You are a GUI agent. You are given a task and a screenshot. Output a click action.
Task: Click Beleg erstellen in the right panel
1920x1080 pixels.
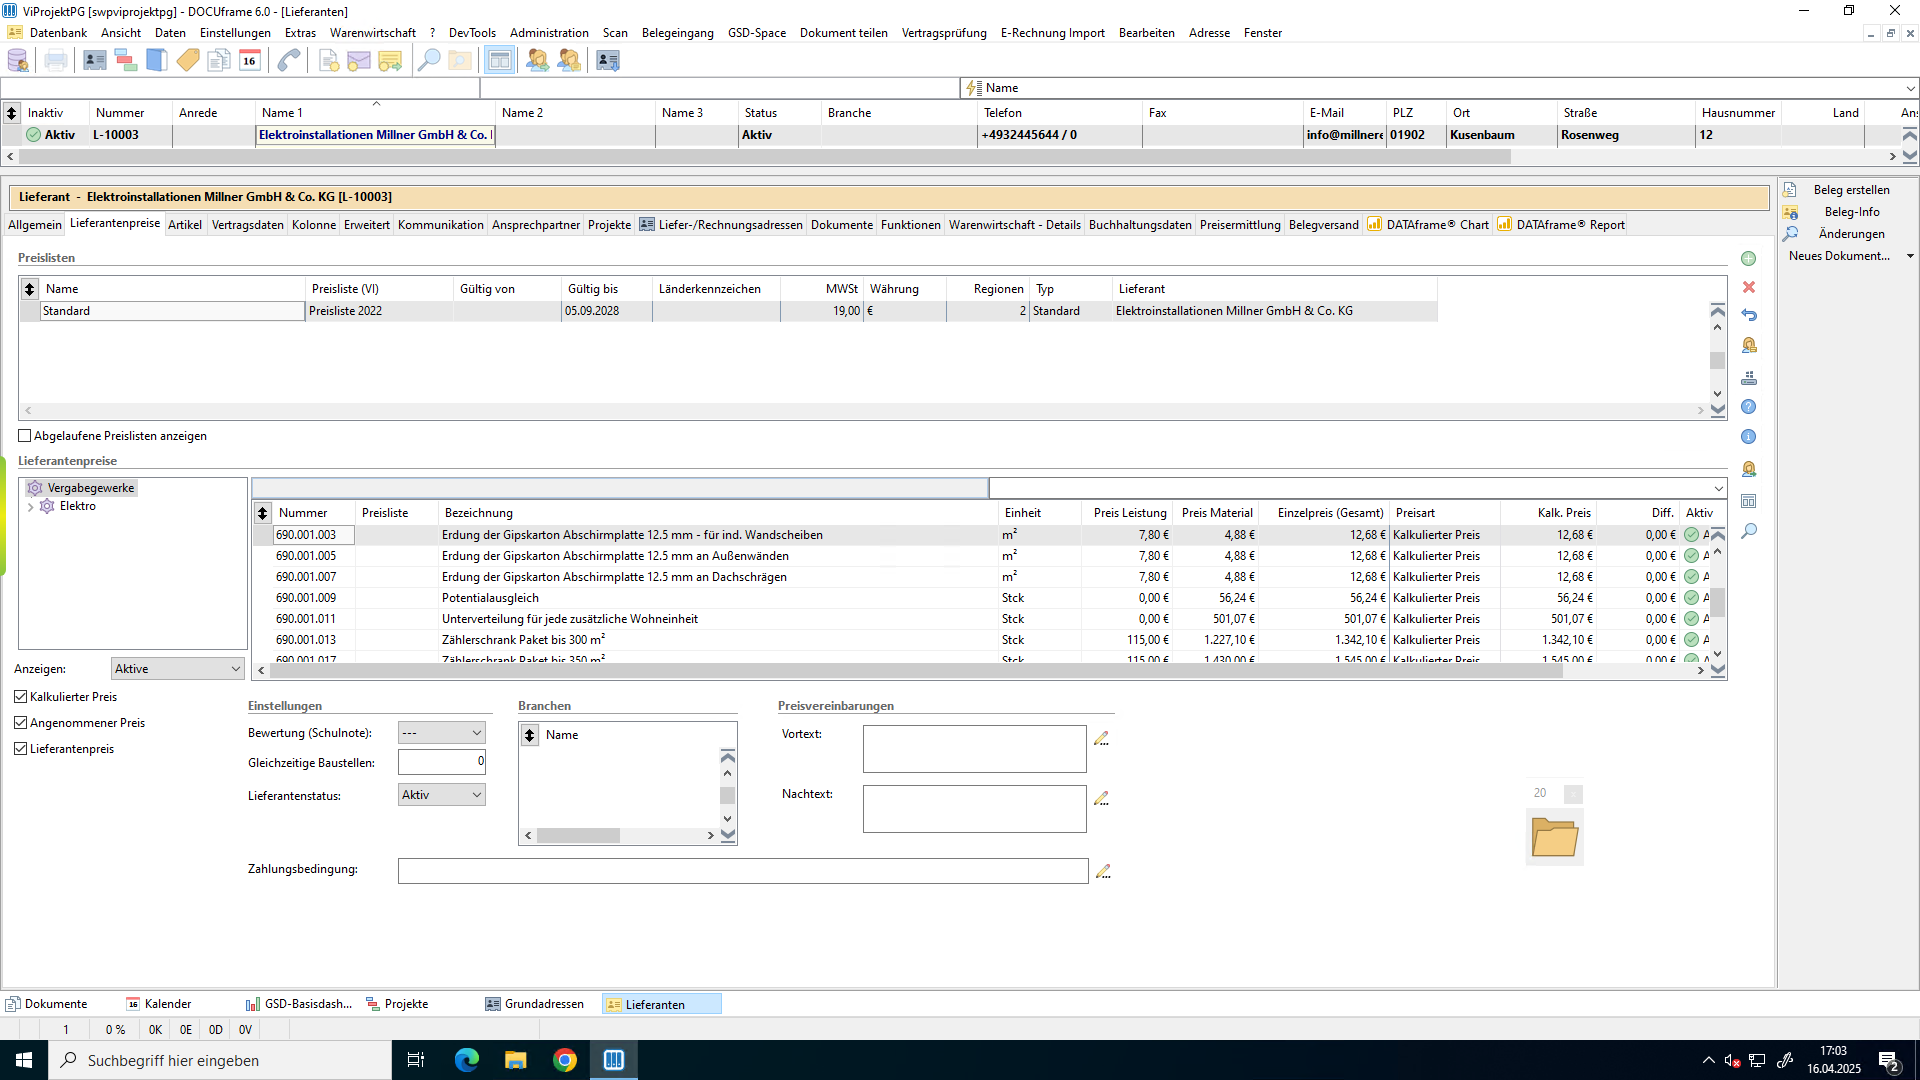click(x=1851, y=190)
